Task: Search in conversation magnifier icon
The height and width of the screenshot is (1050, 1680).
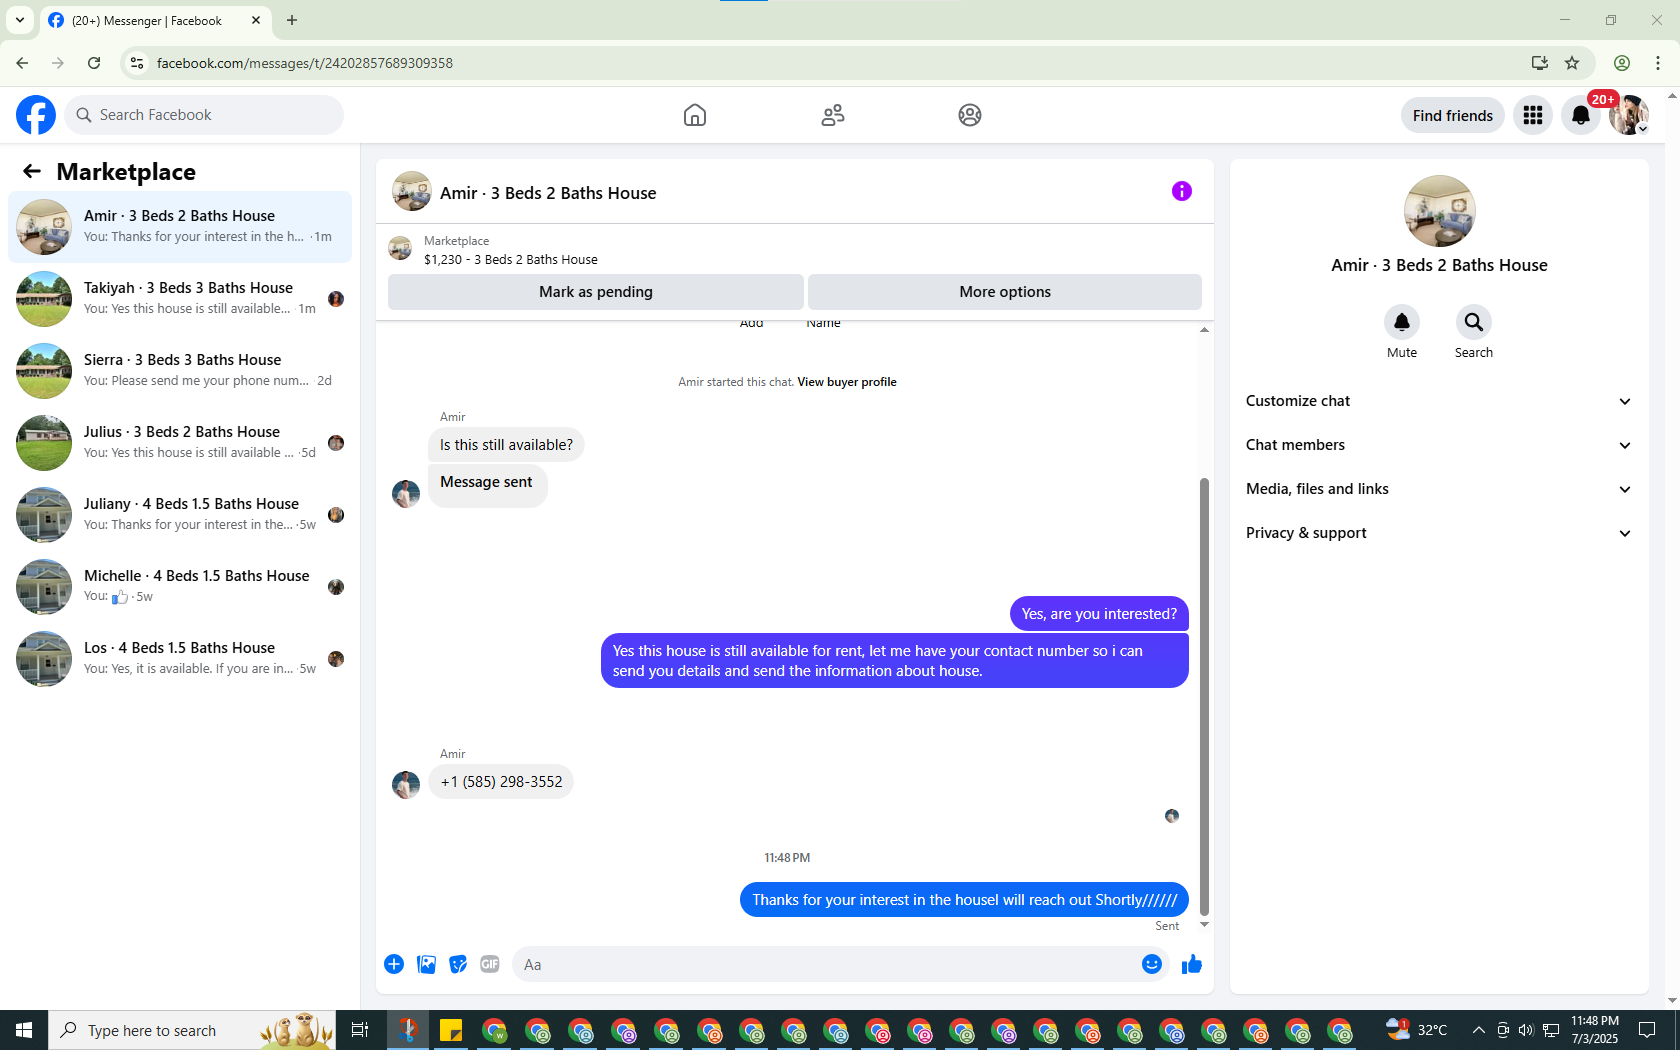Action: 1474,322
